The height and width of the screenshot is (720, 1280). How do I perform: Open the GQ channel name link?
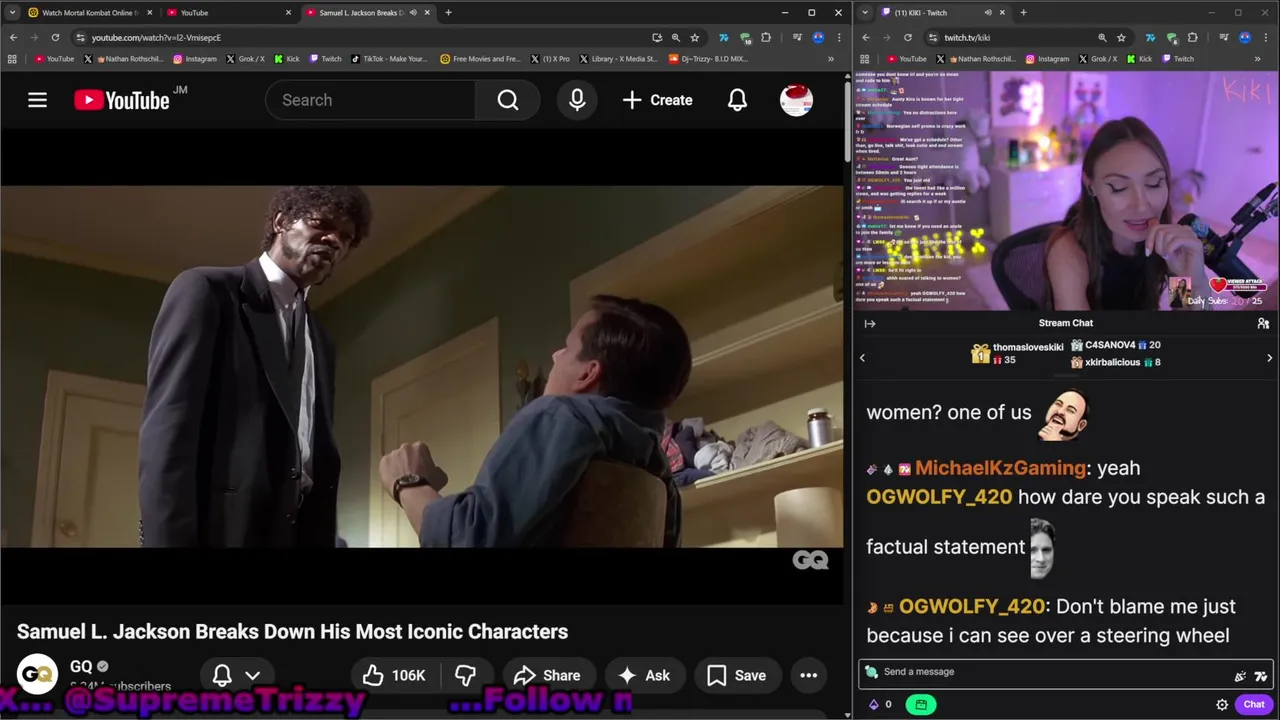[x=81, y=666]
